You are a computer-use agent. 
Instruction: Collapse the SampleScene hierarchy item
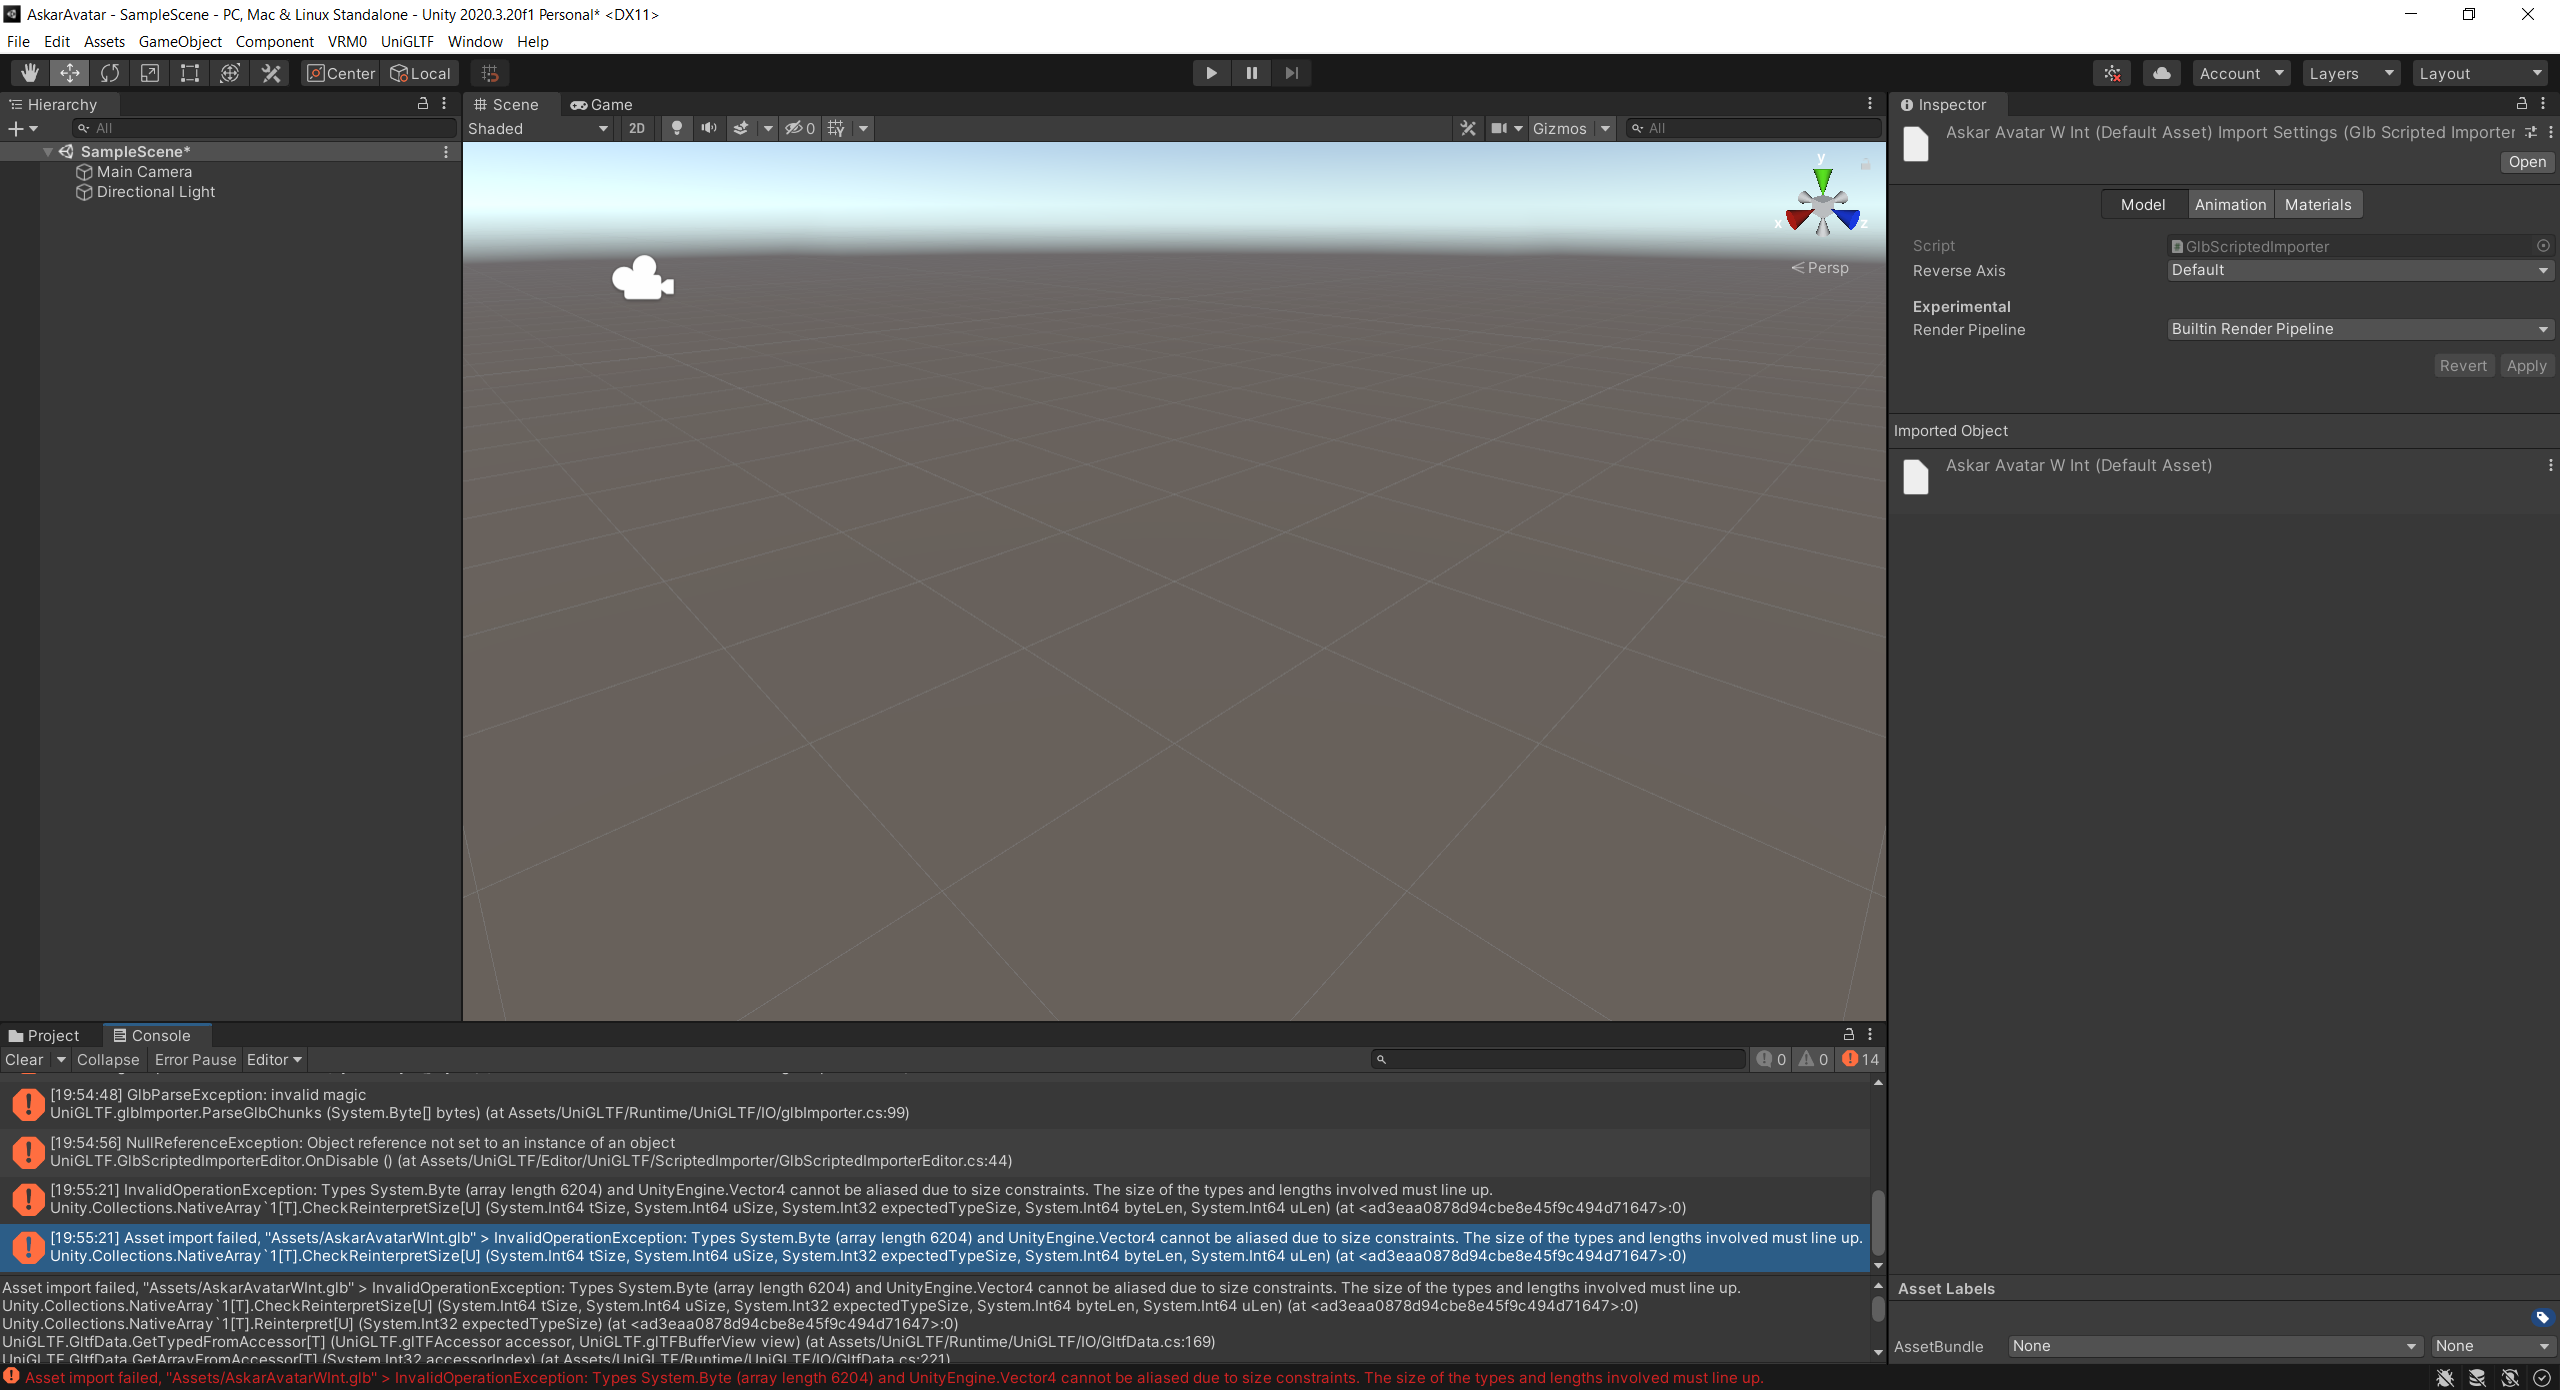click(x=47, y=151)
